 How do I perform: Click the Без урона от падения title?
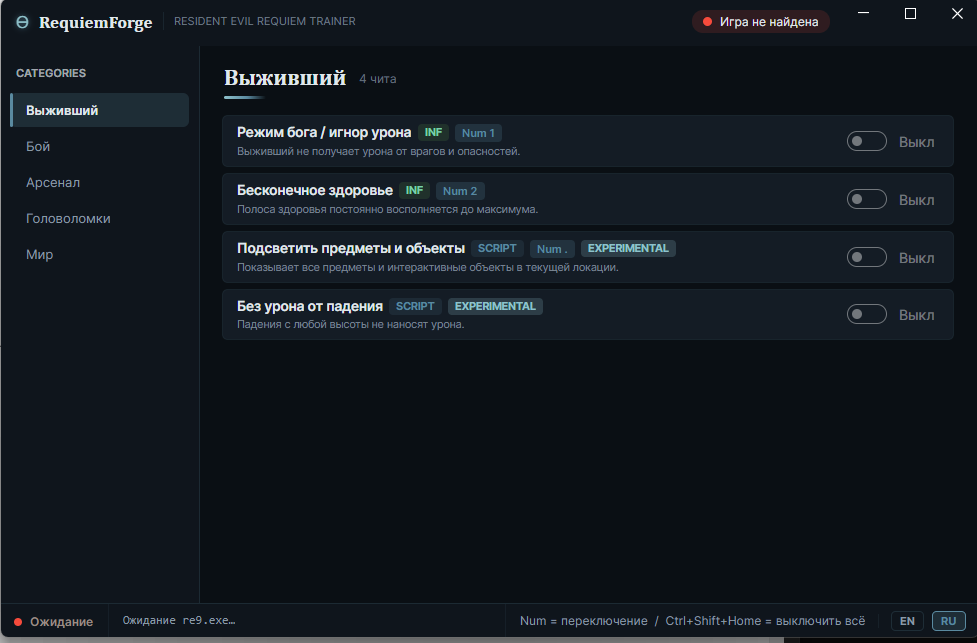coord(310,306)
